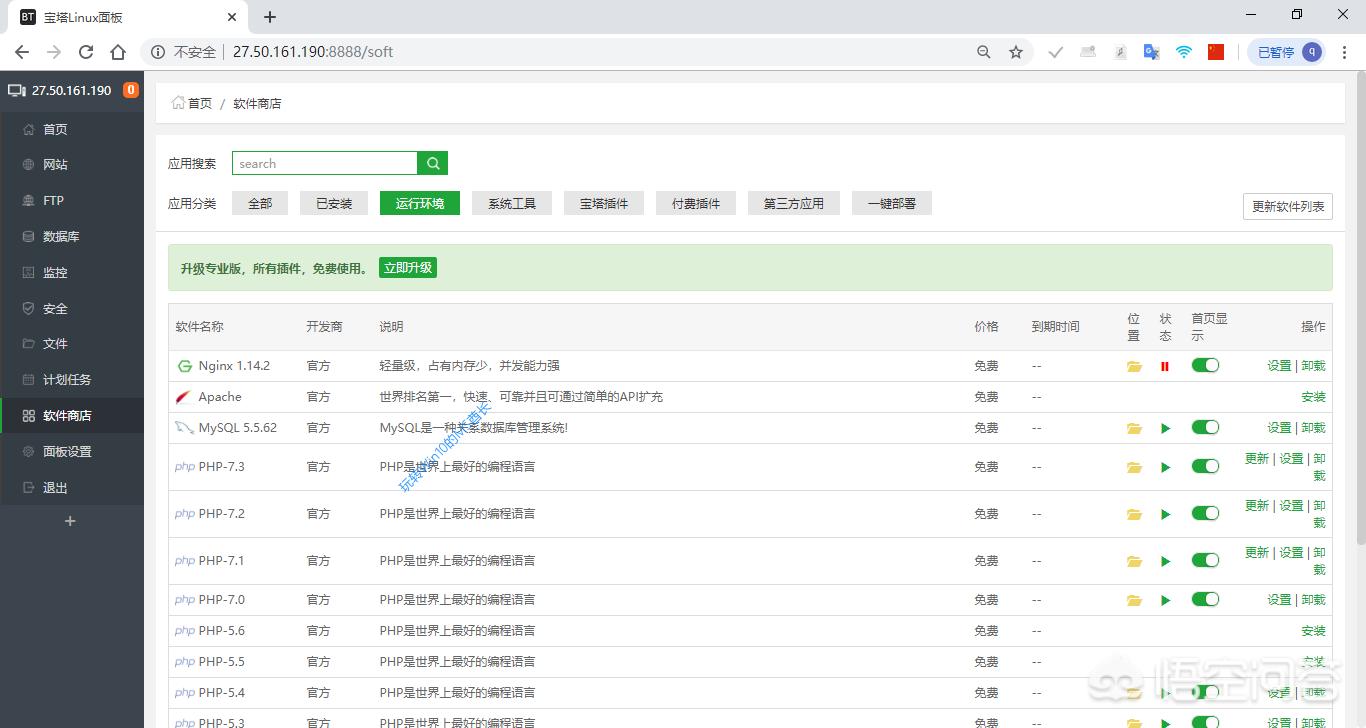Toggle homepage display for PHP-7.0
The width and height of the screenshot is (1366, 728).
point(1205,599)
